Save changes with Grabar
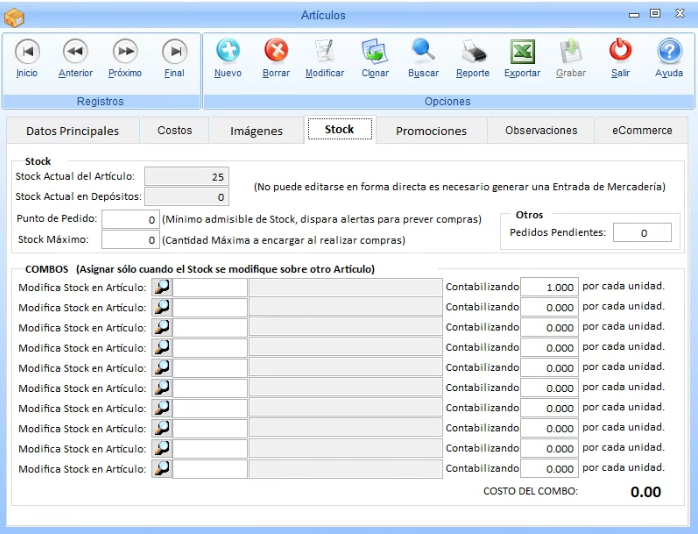698x534 pixels. point(571,58)
